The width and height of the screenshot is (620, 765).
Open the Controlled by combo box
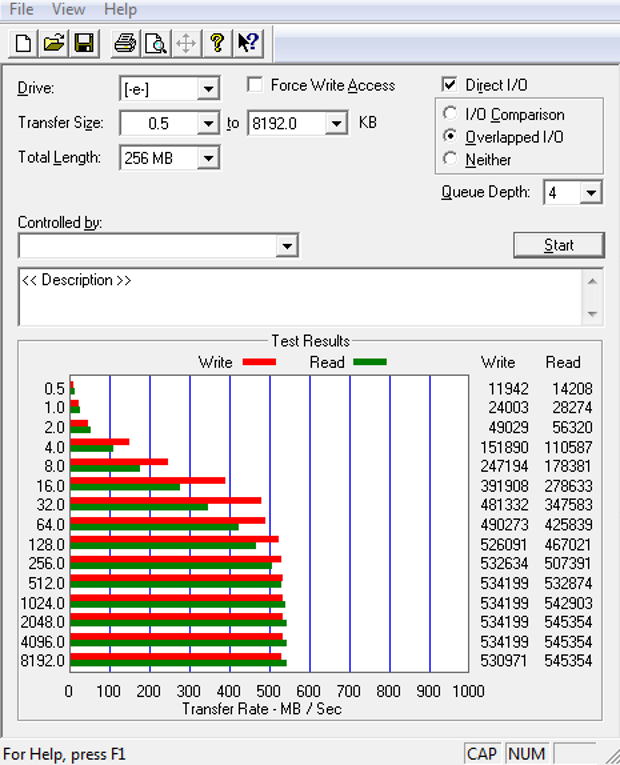(x=287, y=246)
